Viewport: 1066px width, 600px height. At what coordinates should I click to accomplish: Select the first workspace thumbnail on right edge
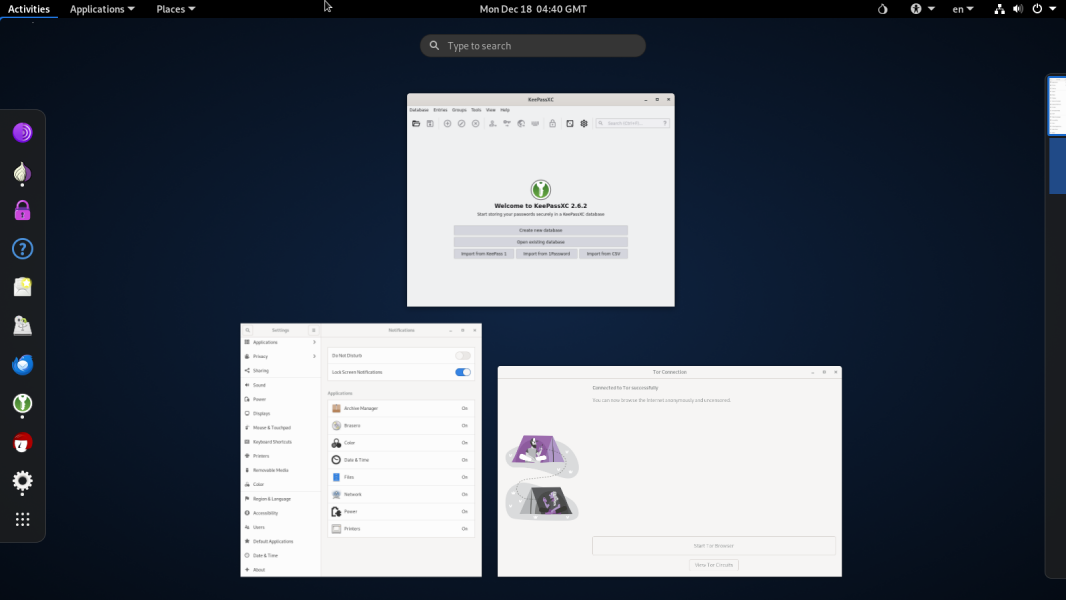(1057, 105)
